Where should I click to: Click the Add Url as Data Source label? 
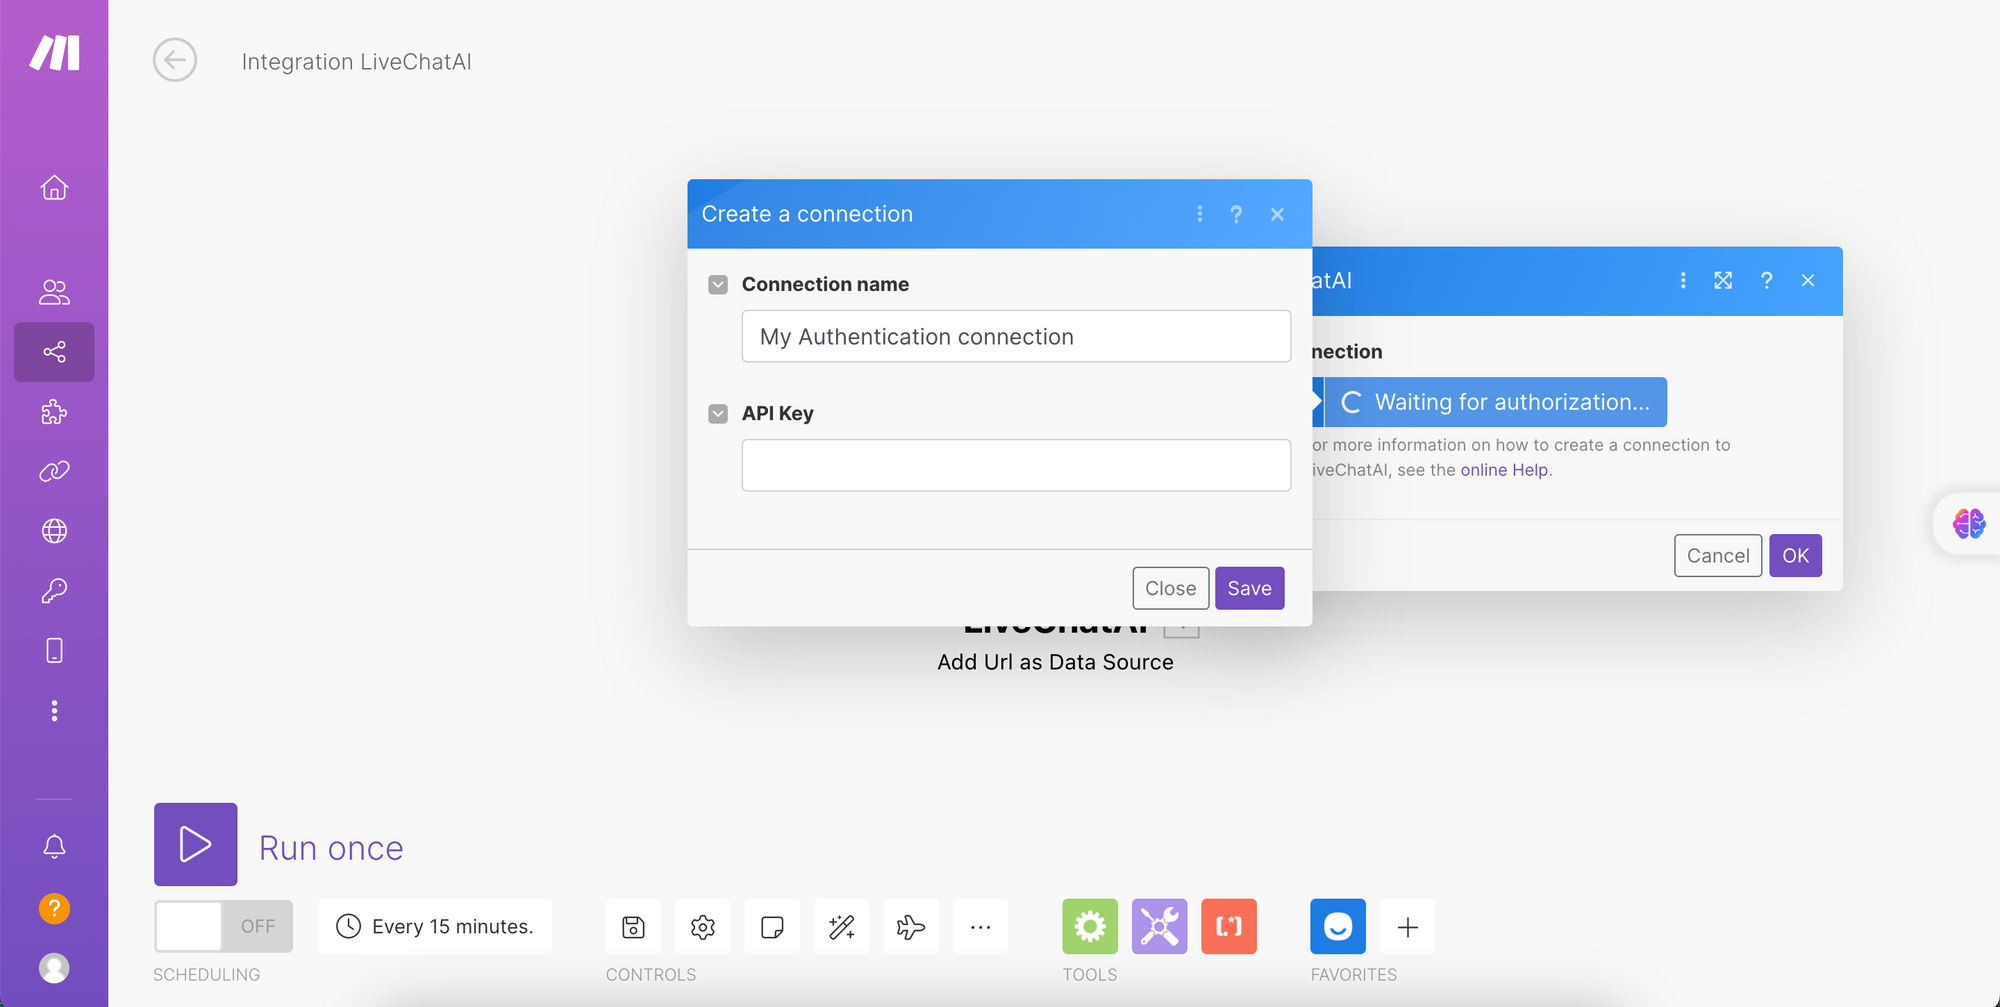(x=1055, y=662)
